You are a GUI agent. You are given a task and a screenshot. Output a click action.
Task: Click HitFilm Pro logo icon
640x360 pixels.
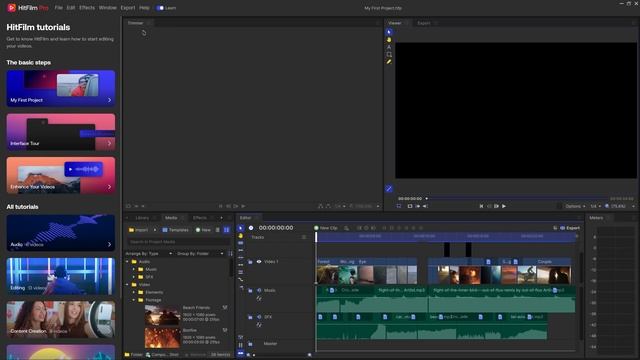[11, 8]
